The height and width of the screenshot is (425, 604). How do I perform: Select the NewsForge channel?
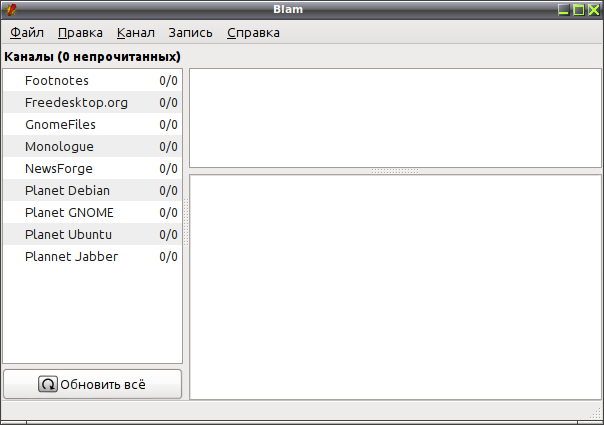[92, 168]
